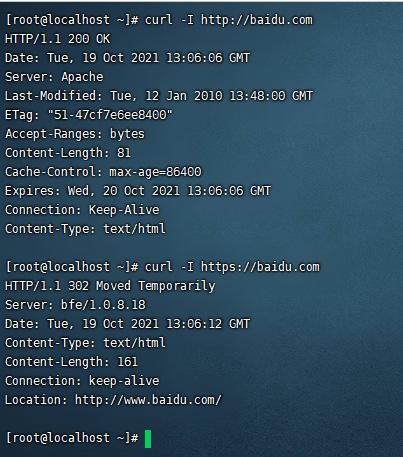Click the 'Content-Length: 161' line
403x457 pixels.
point(71,362)
